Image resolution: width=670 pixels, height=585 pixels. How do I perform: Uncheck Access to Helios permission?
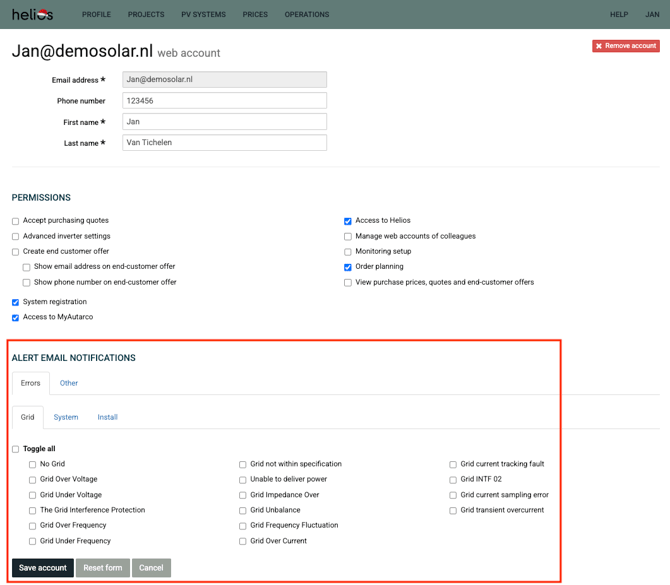[x=348, y=221]
